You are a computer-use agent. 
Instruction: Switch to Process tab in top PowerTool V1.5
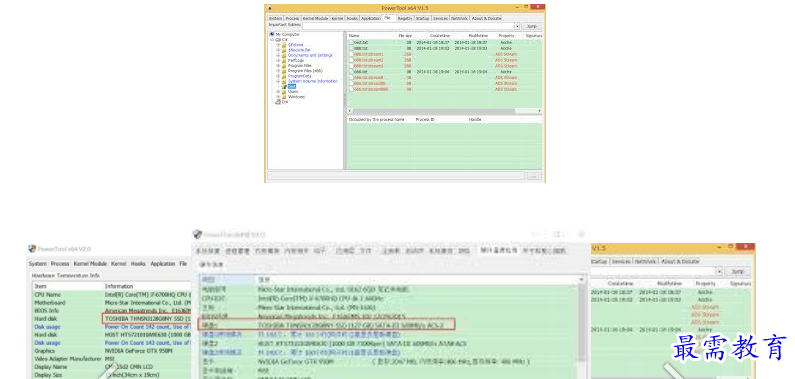(x=293, y=18)
